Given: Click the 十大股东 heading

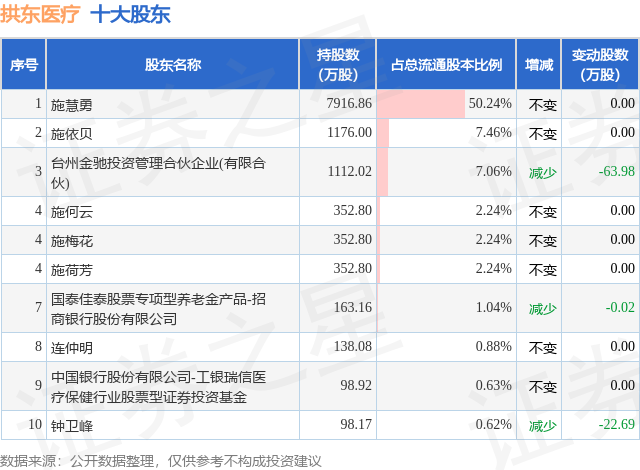Looking at the screenshot, I should 130,14.
